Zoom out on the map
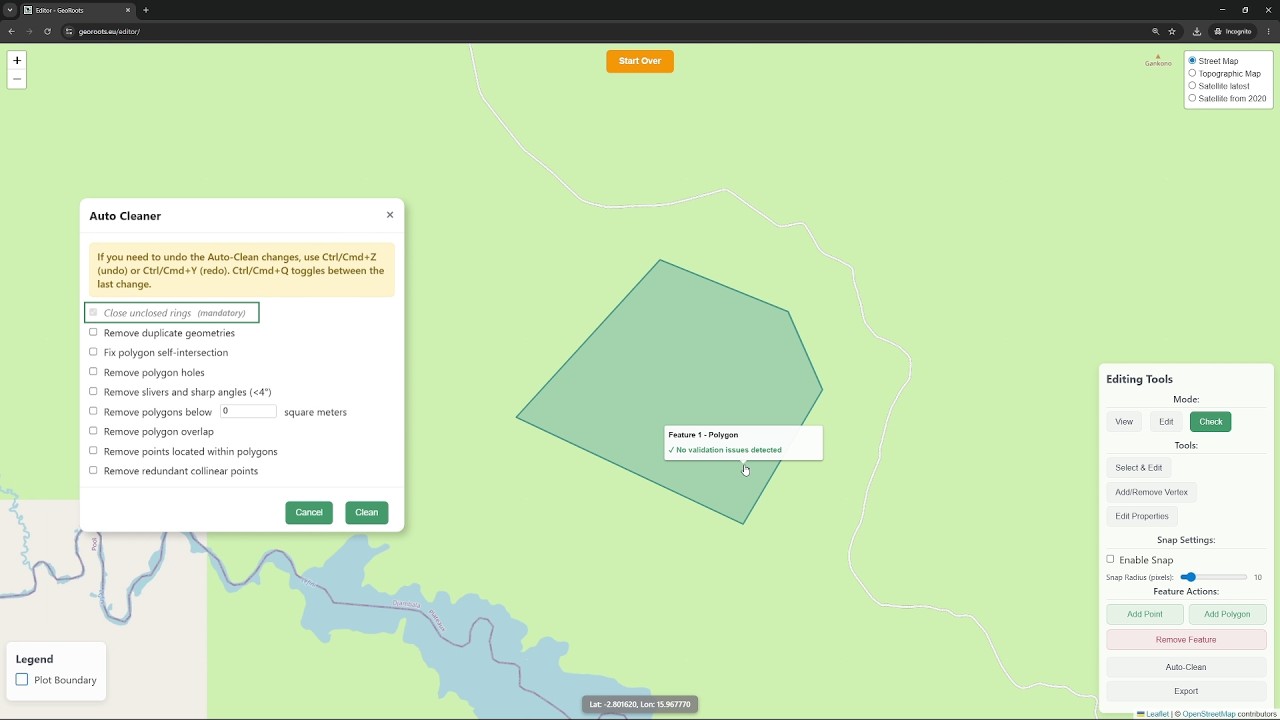Viewport: 1280px width, 720px height. (17, 79)
